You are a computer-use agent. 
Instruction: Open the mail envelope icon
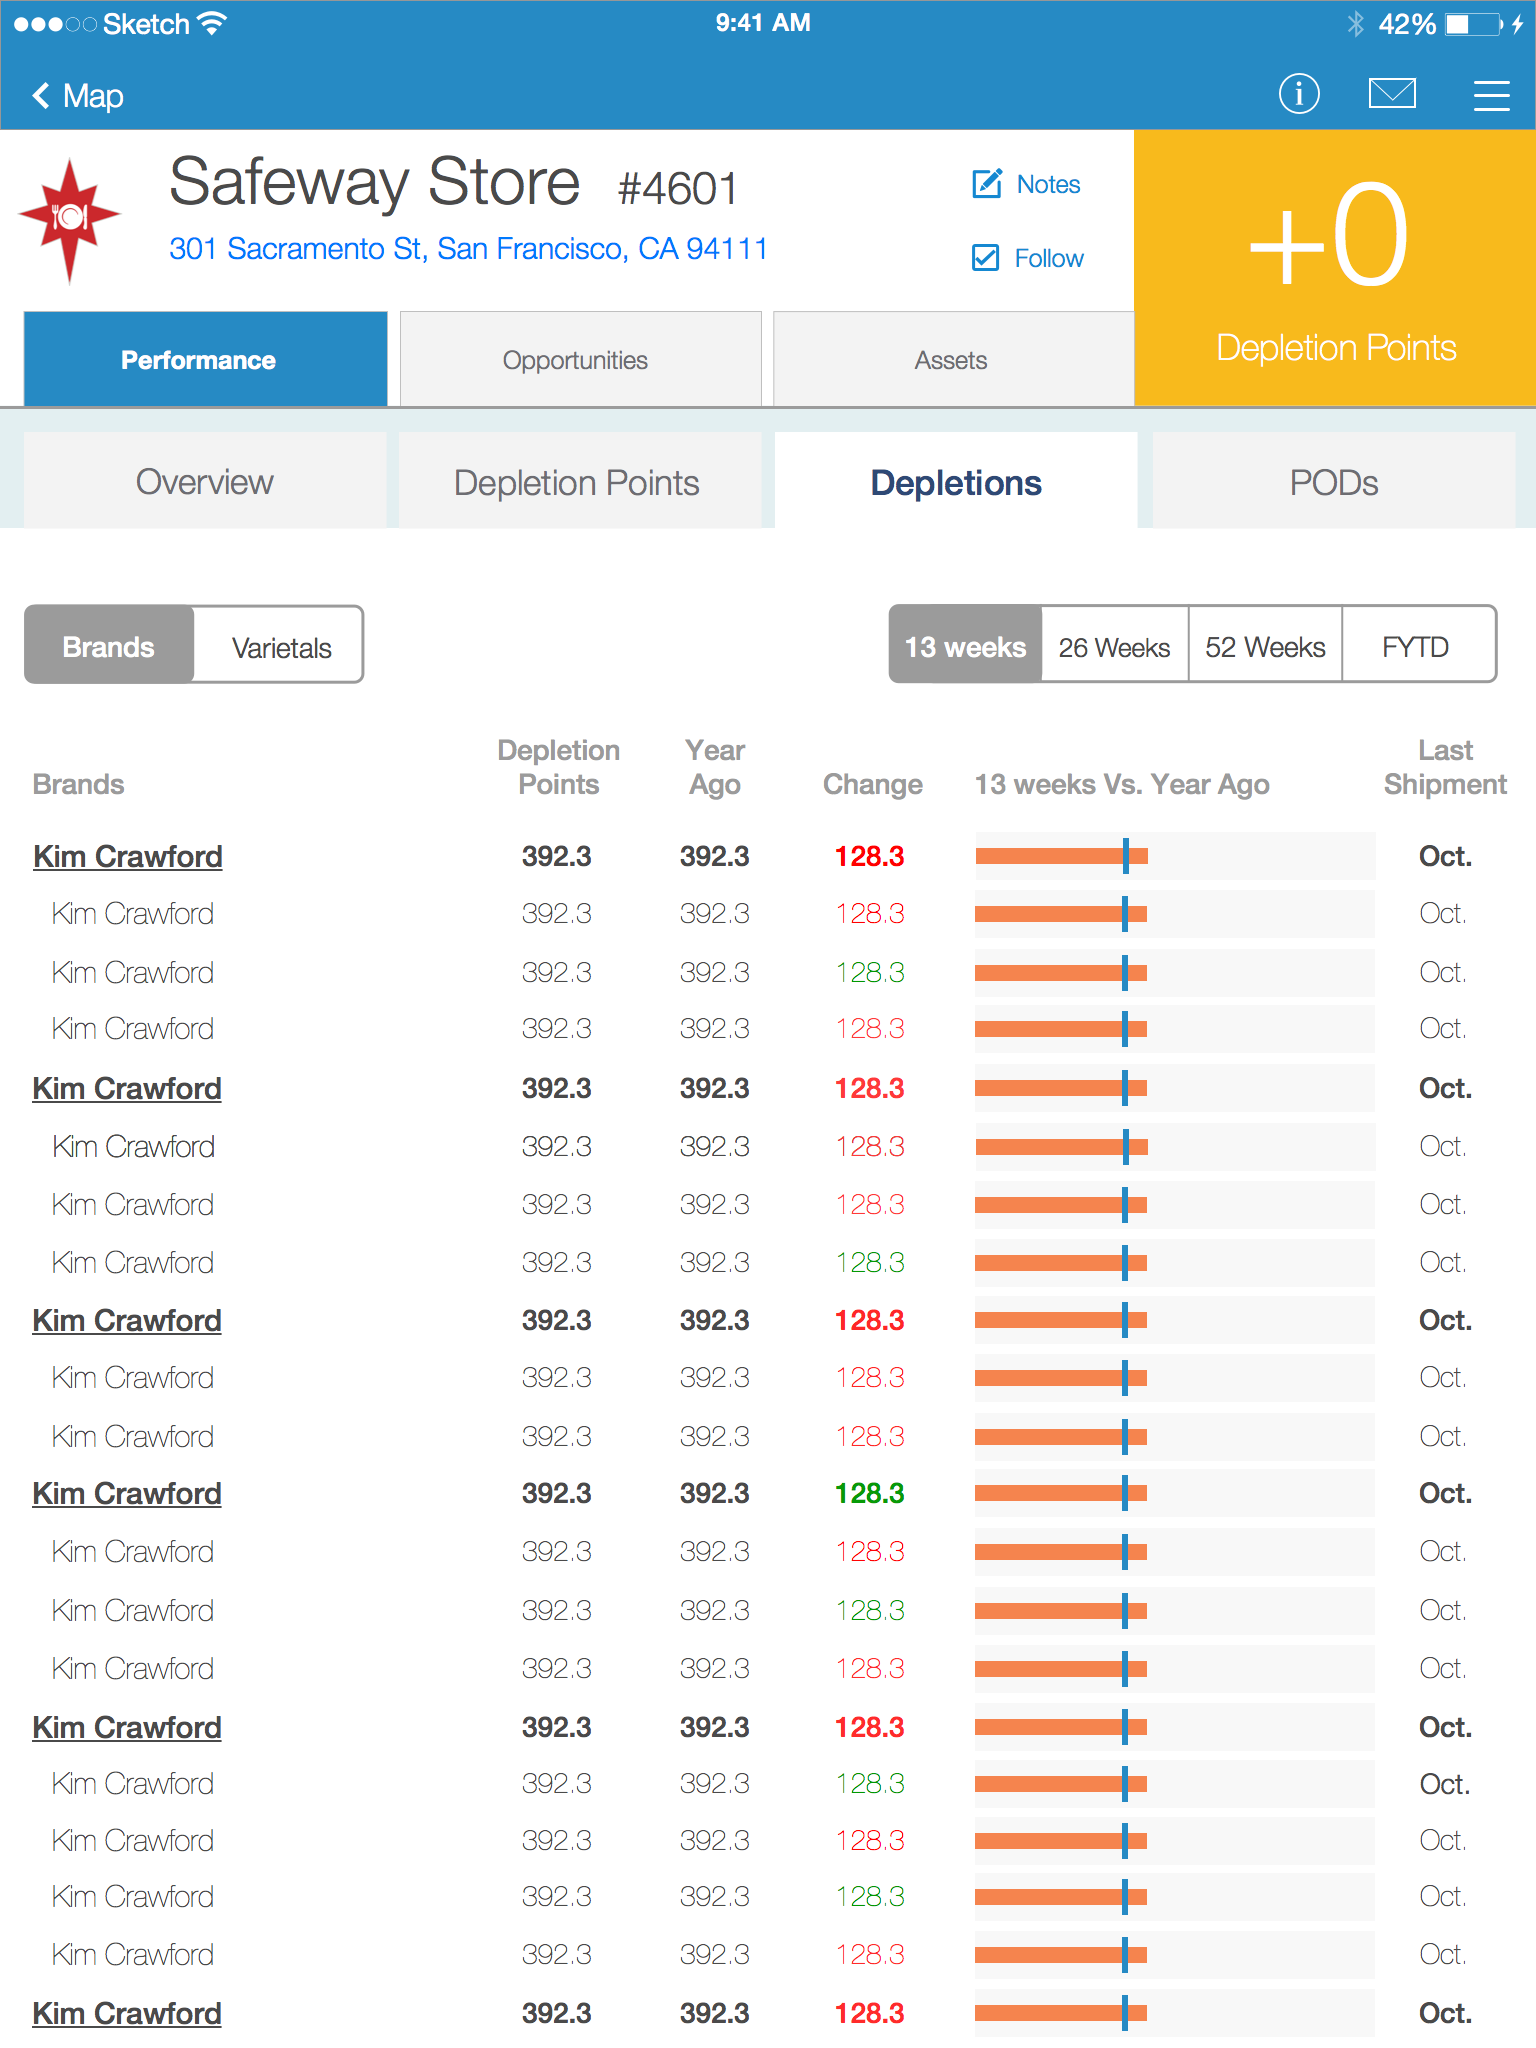1392,94
